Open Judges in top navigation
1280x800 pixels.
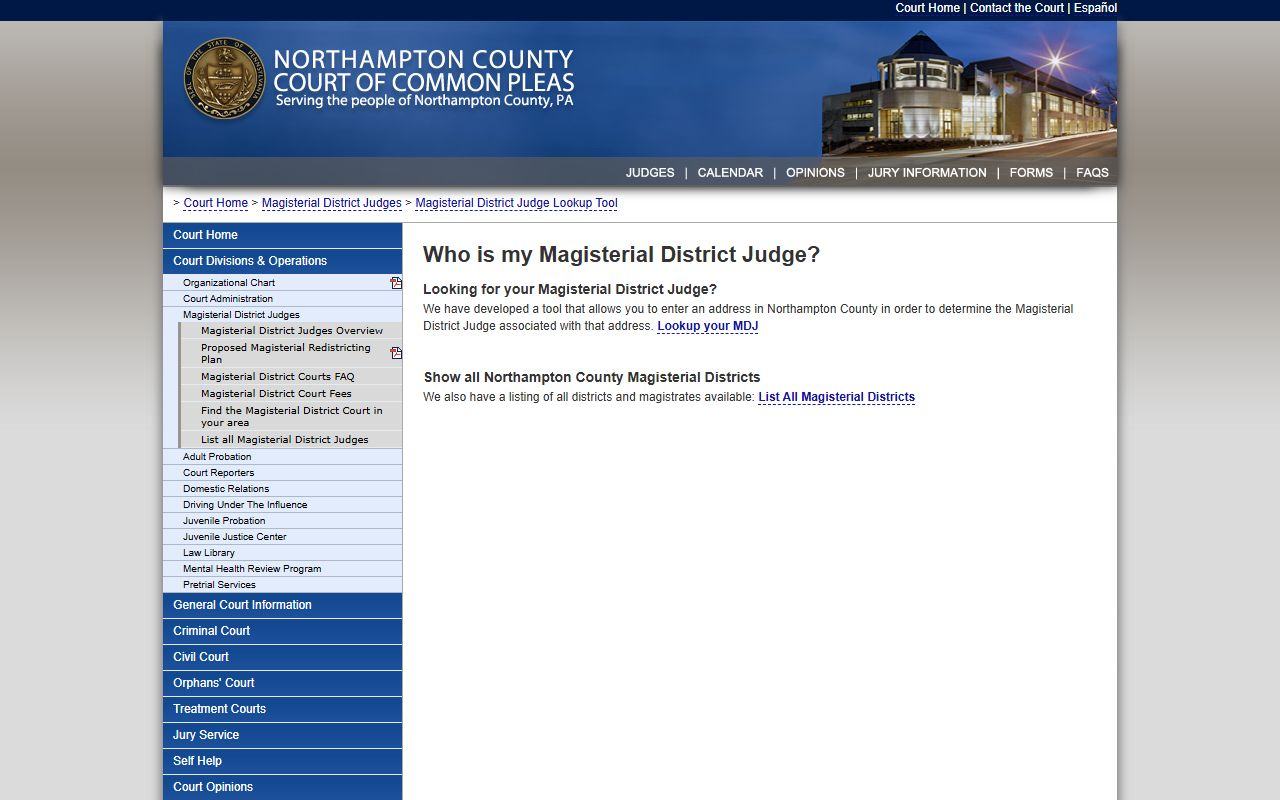tap(650, 173)
